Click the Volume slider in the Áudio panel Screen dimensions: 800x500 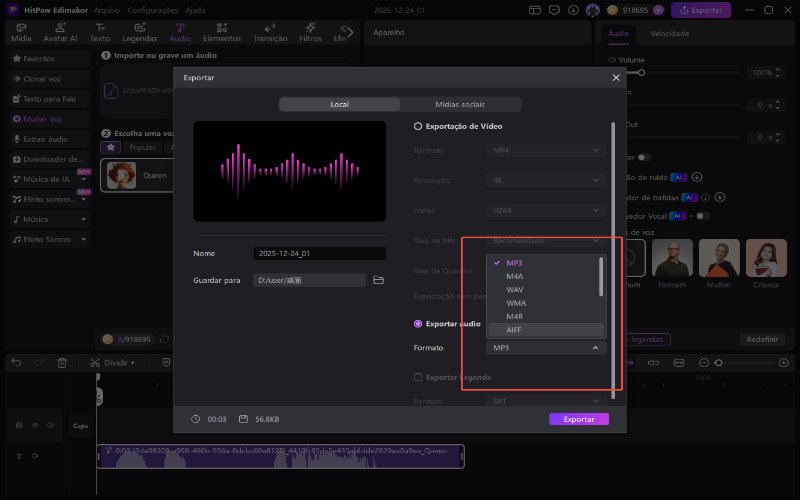[690, 73]
